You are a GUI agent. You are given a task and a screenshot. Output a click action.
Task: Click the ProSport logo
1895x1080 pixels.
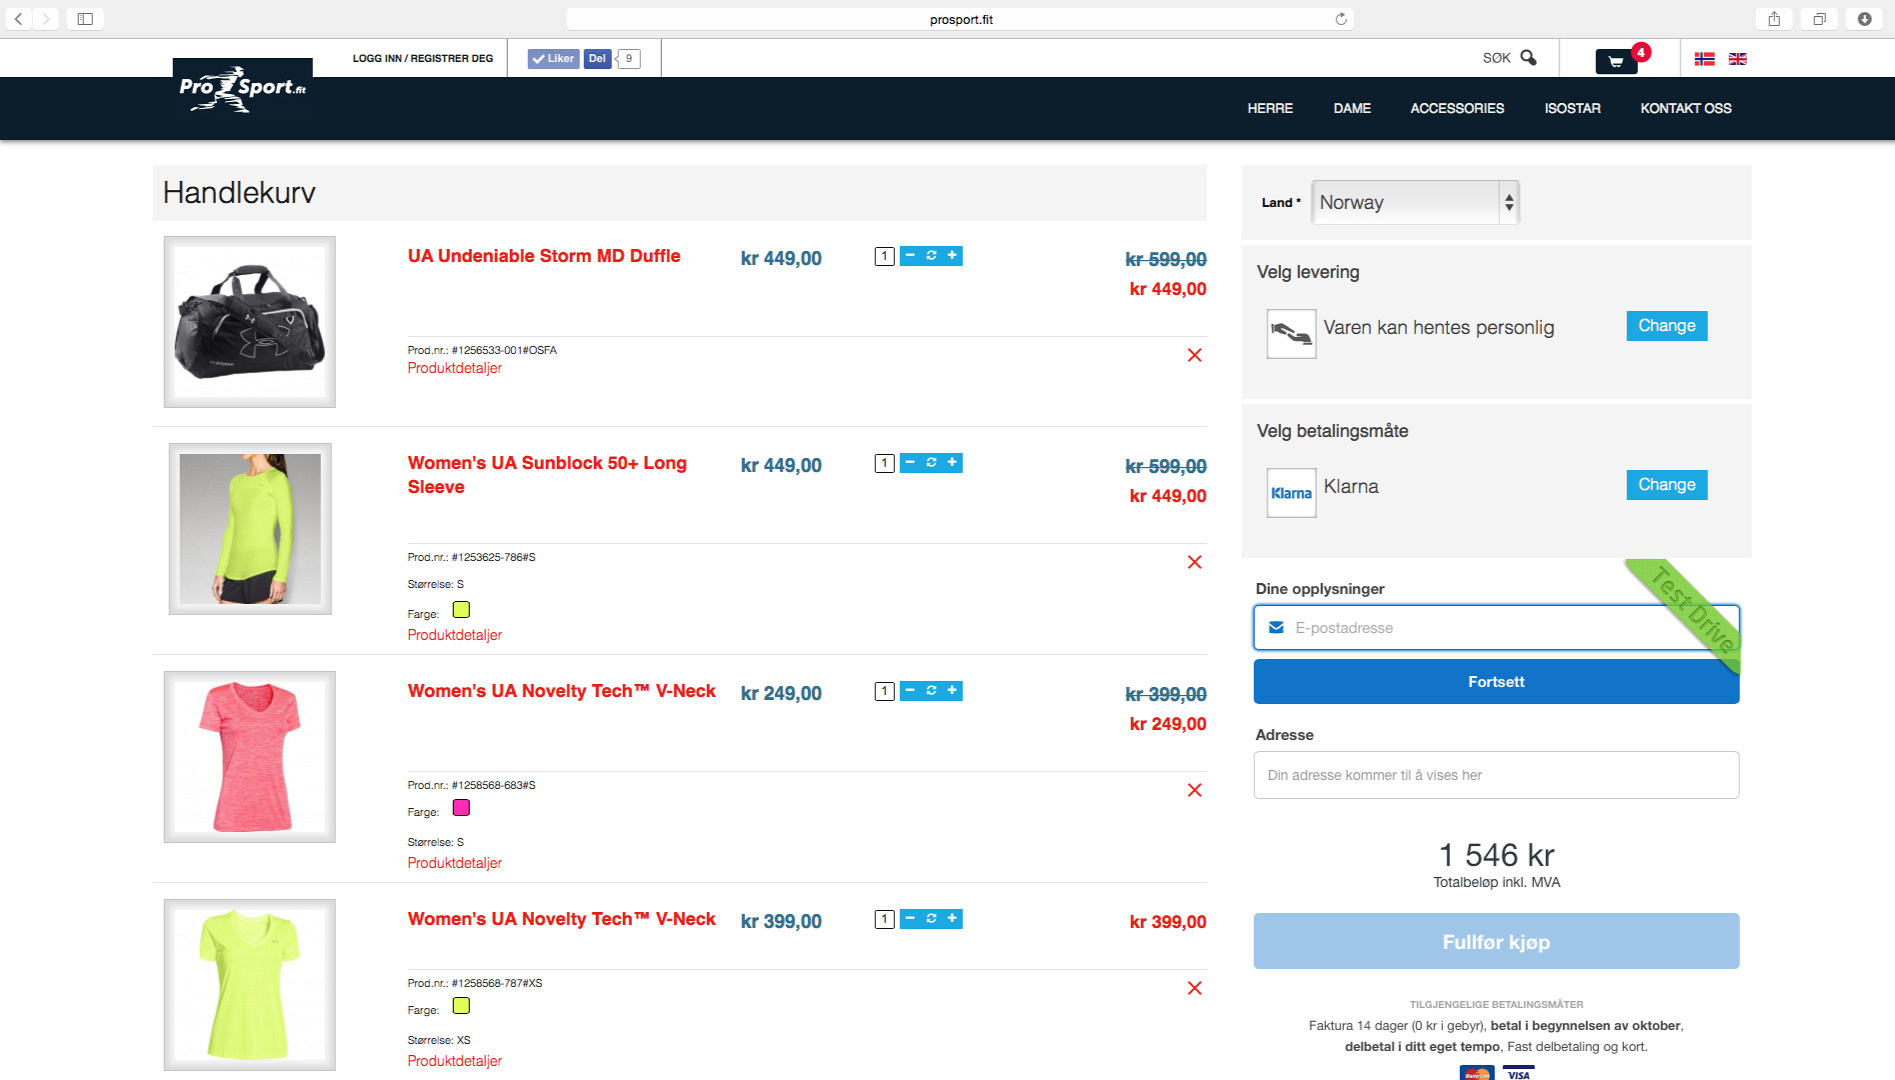pyautogui.click(x=243, y=88)
